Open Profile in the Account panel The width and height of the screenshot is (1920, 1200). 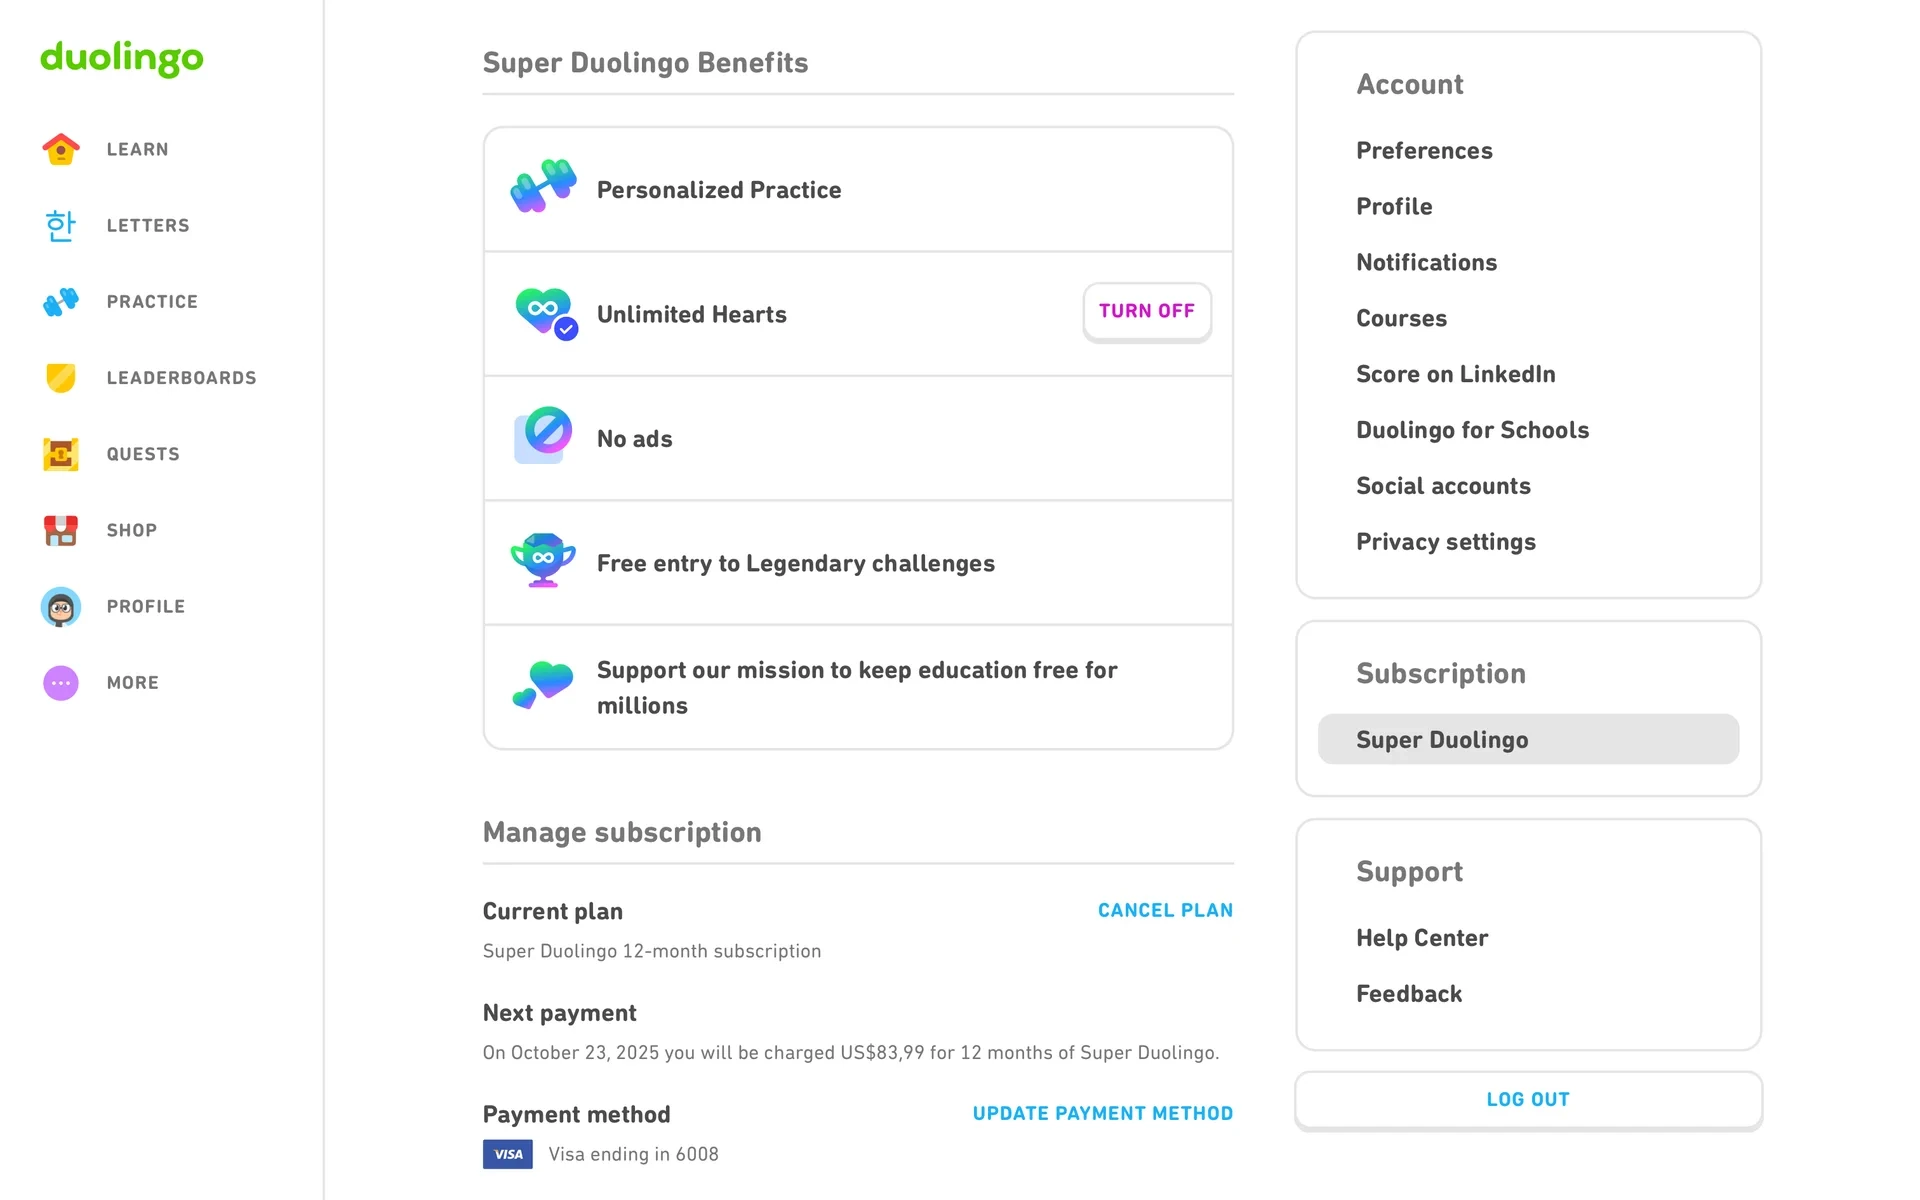(1394, 207)
